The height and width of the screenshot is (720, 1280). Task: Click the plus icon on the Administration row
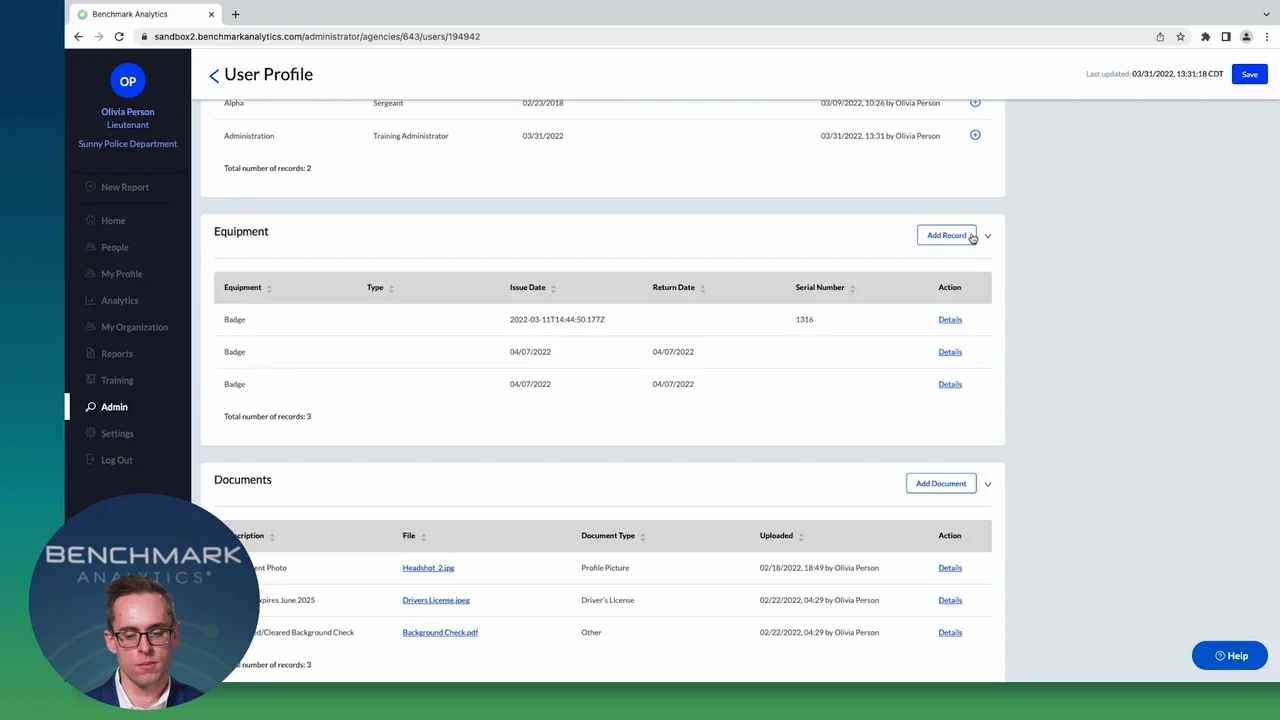click(975, 135)
